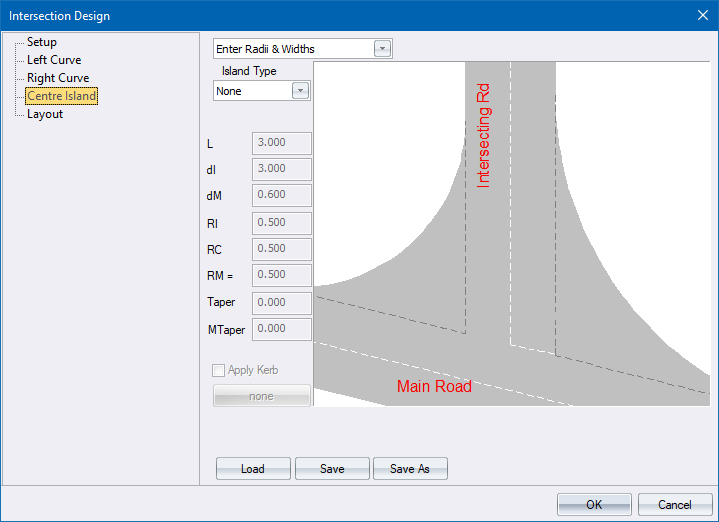
Task: Click the dM value field
Action: [283, 195]
